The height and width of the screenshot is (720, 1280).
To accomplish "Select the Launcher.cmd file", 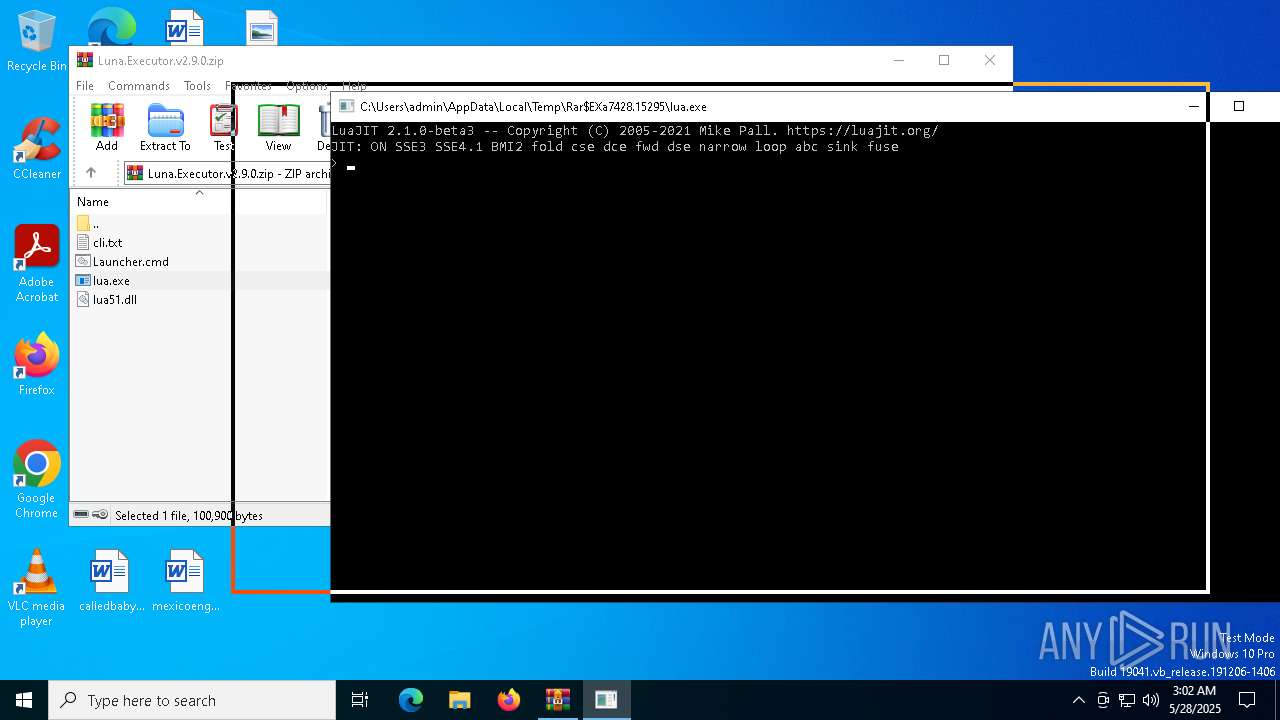I will pyautogui.click(x=130, y=262).
